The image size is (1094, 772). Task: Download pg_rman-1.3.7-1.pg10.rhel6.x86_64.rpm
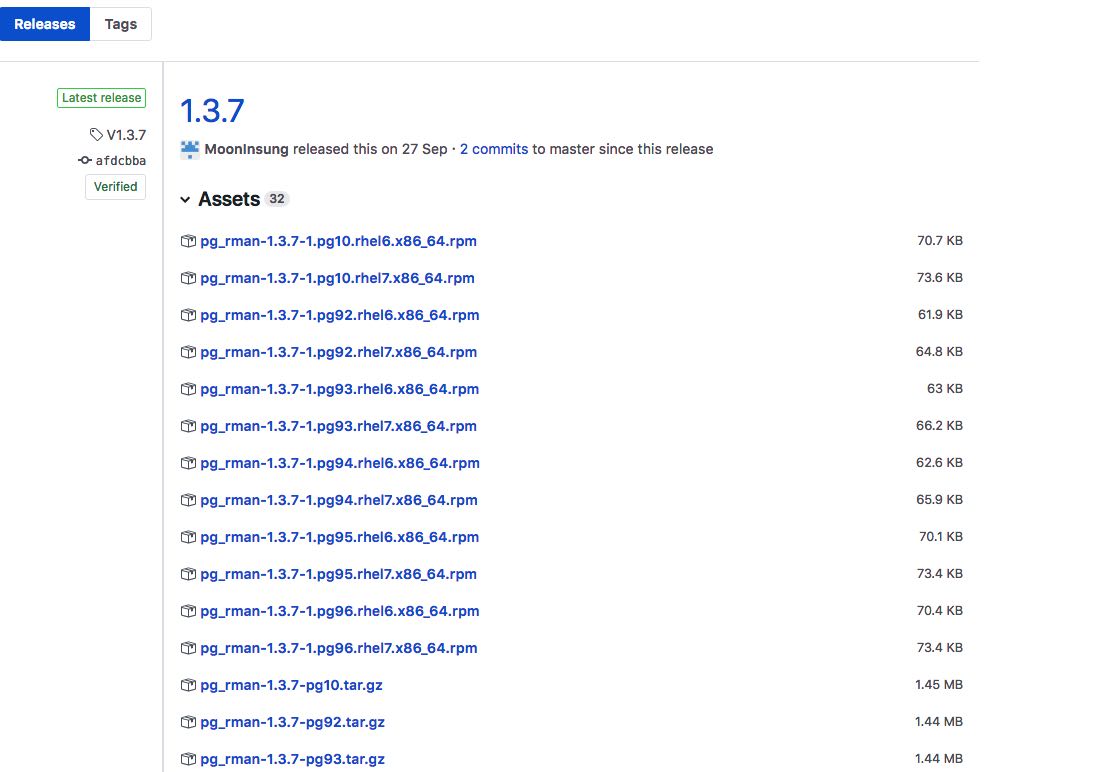pyautogui.click(x=338, y=241)
